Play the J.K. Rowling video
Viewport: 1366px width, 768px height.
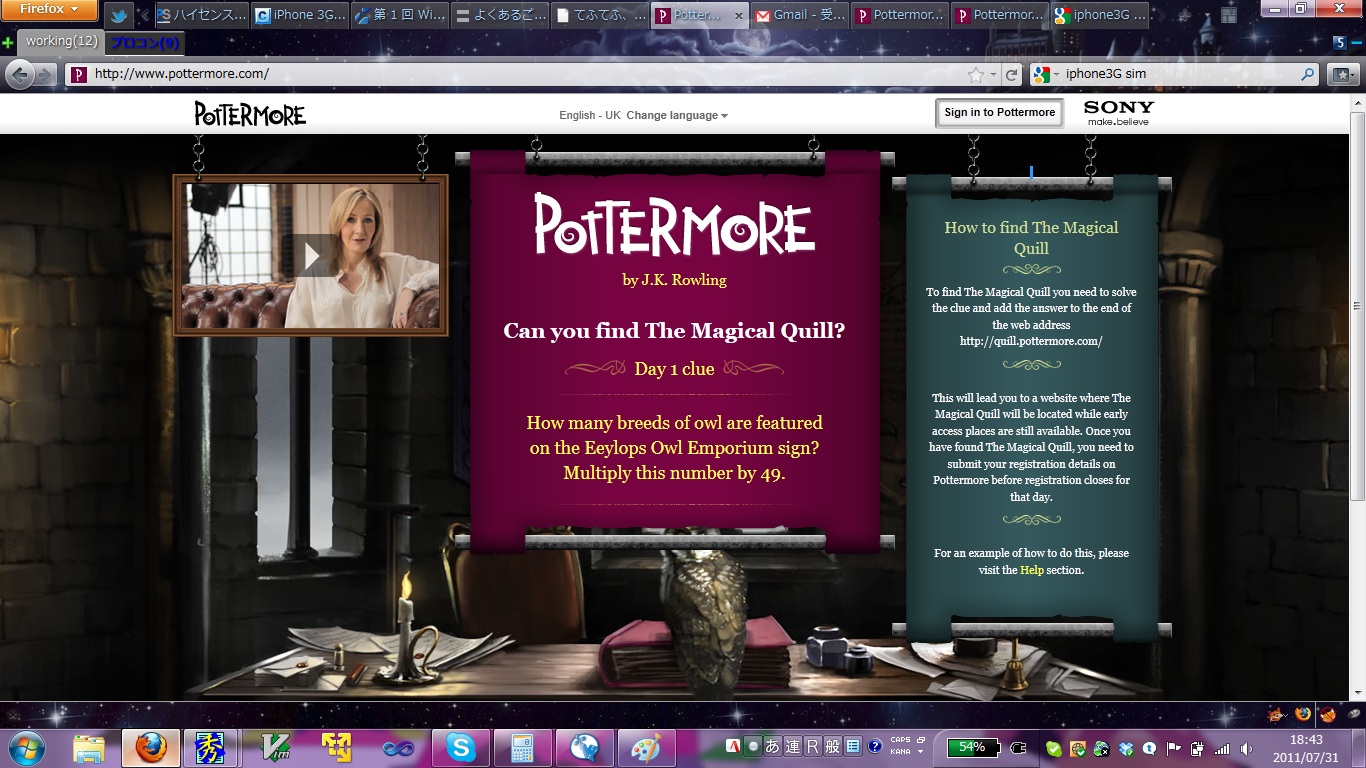pos(311,257)
